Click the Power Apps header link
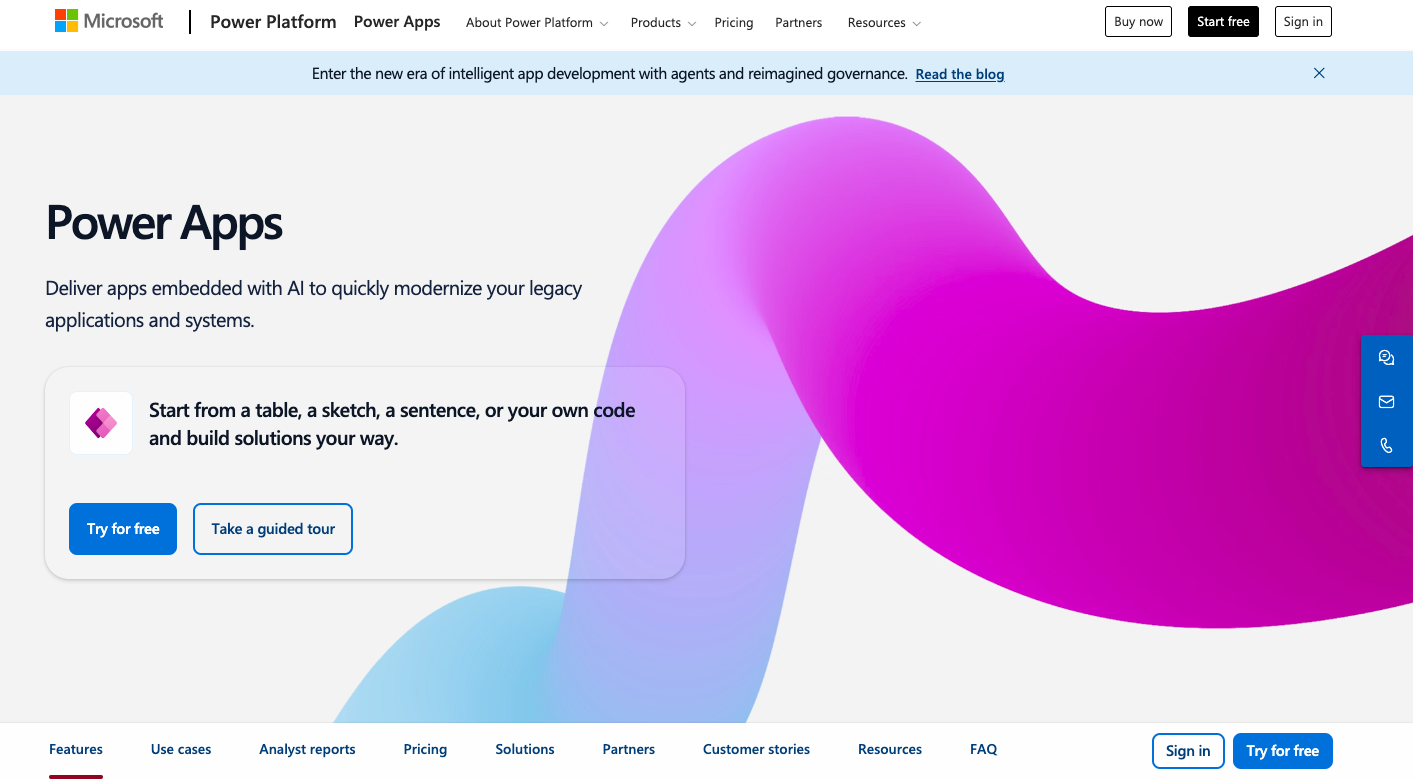The width and height of the screenshot is (1413, 779). tap(397, 22)
